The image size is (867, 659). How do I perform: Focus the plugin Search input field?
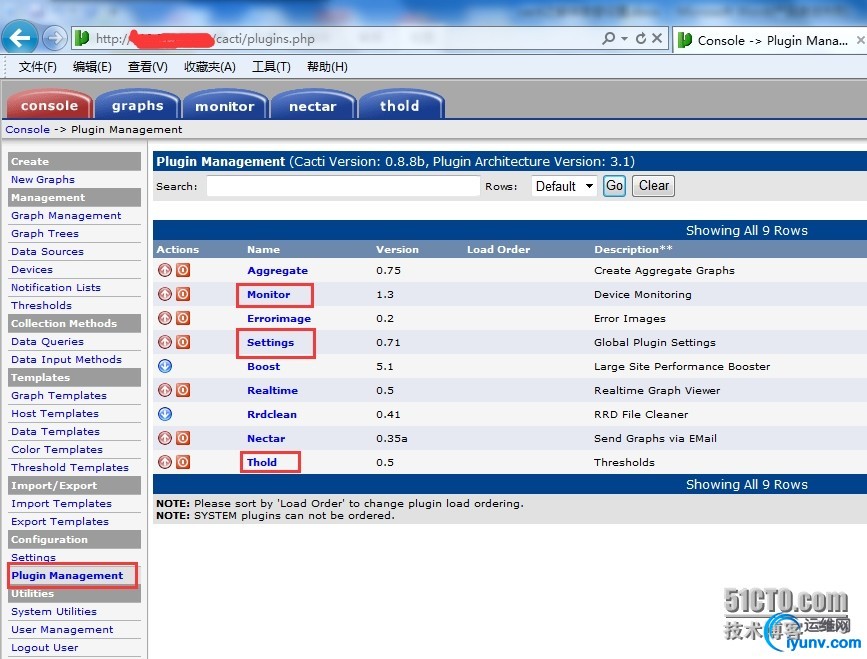click(343, 186)
